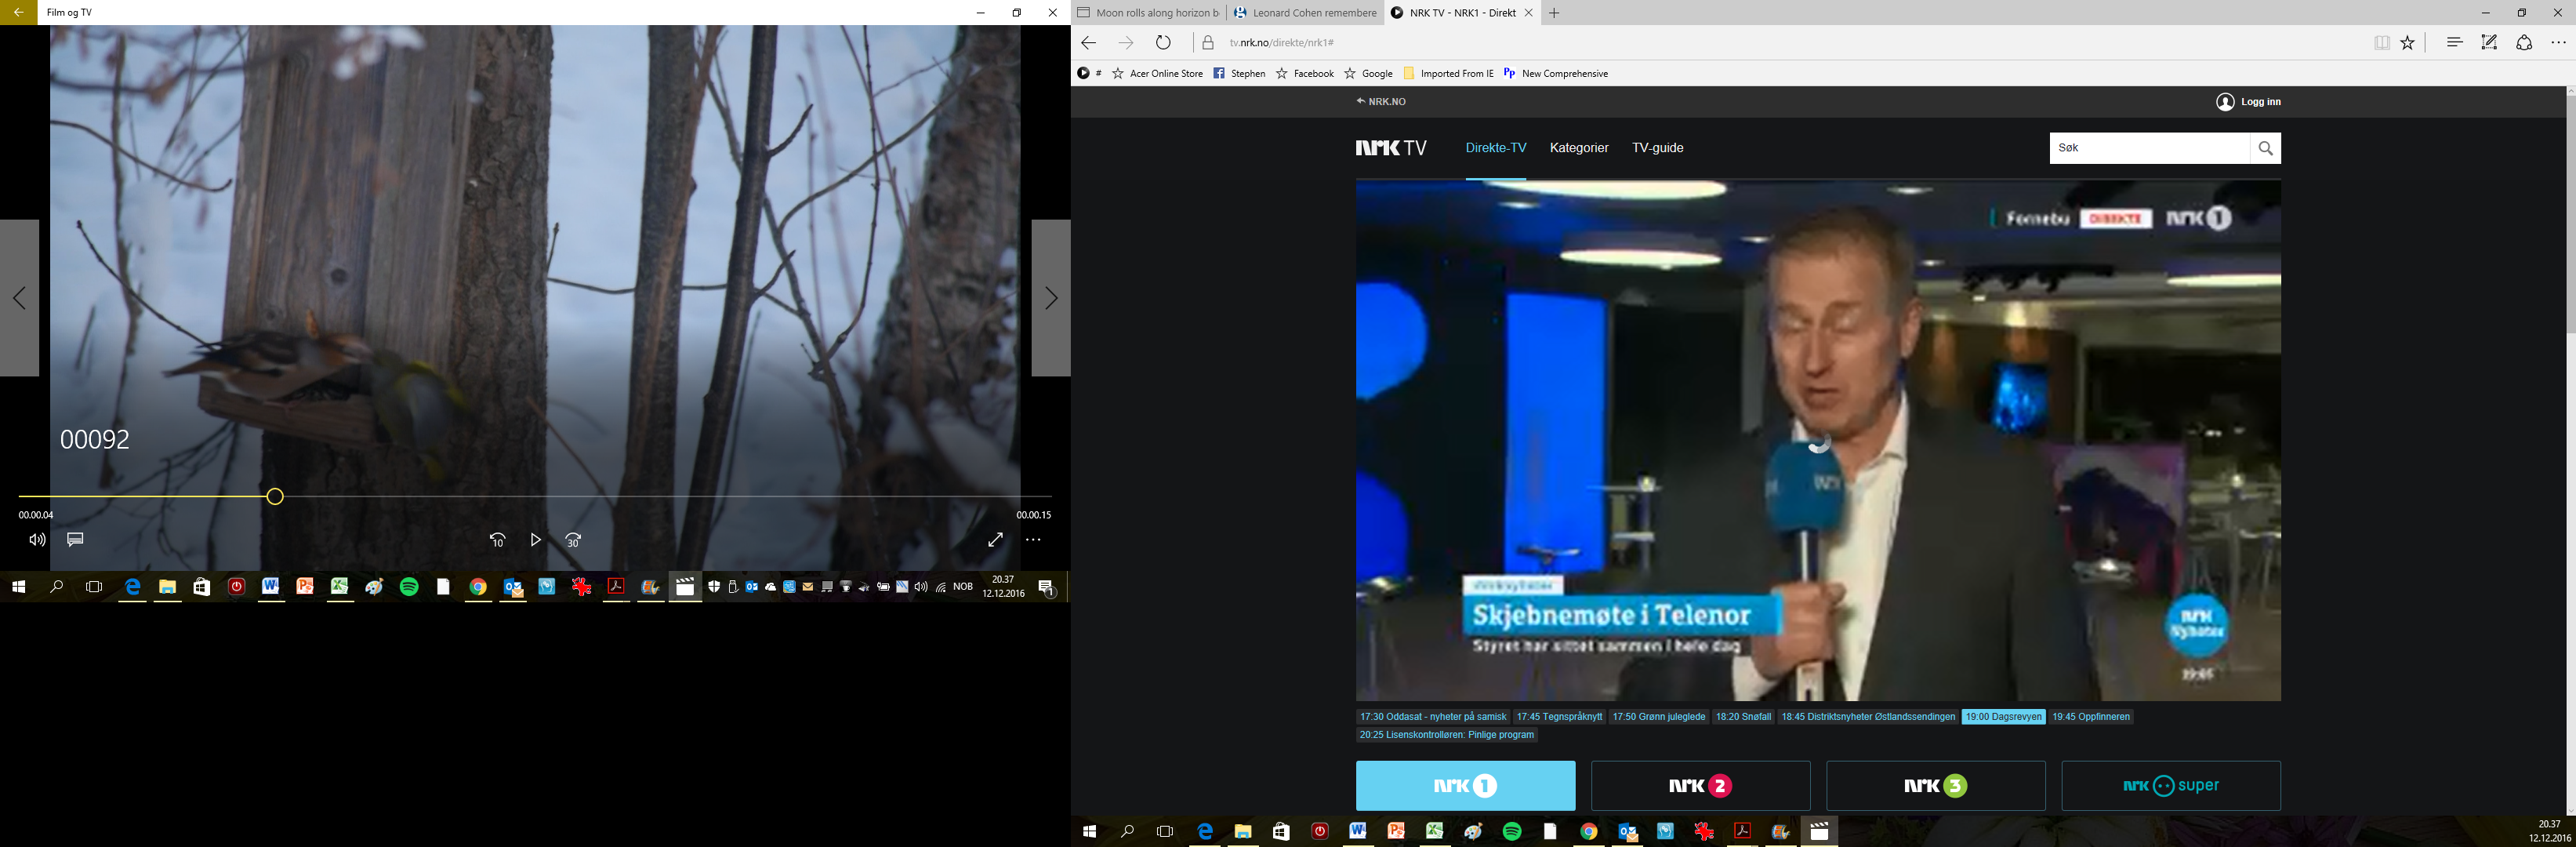Open more options ellipsis in video player

[x=1033, y=540]
